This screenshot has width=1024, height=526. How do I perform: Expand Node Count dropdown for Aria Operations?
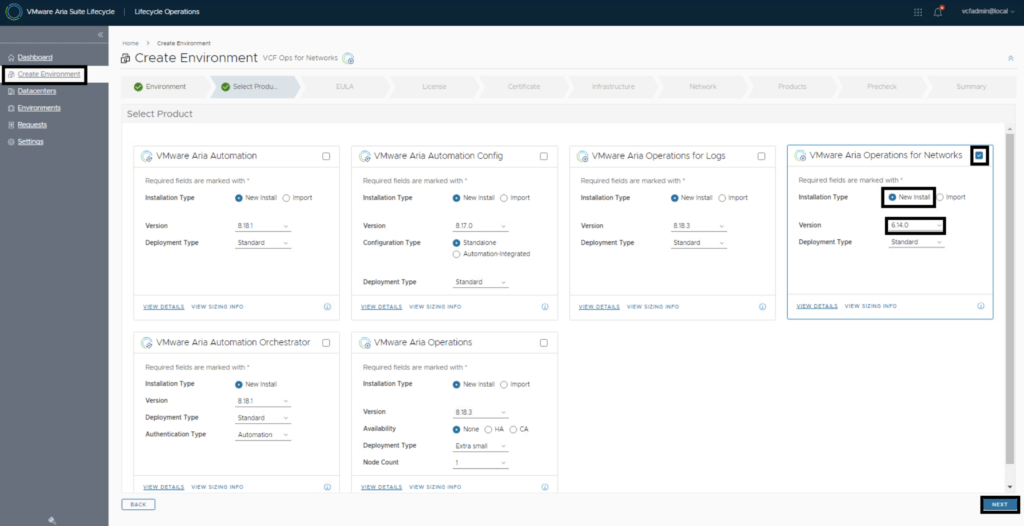coord(480,463)
